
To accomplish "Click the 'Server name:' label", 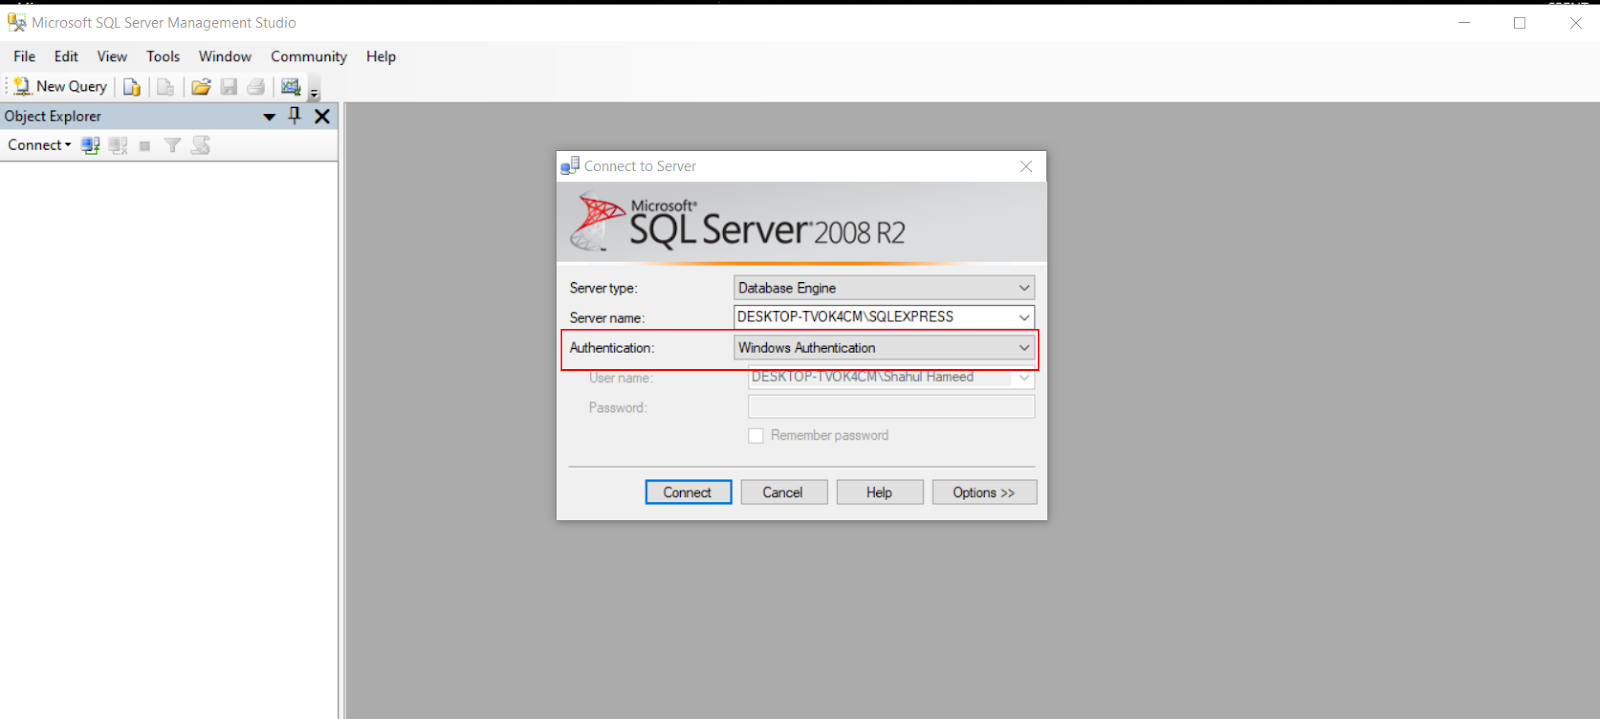I will click(607, 318).
